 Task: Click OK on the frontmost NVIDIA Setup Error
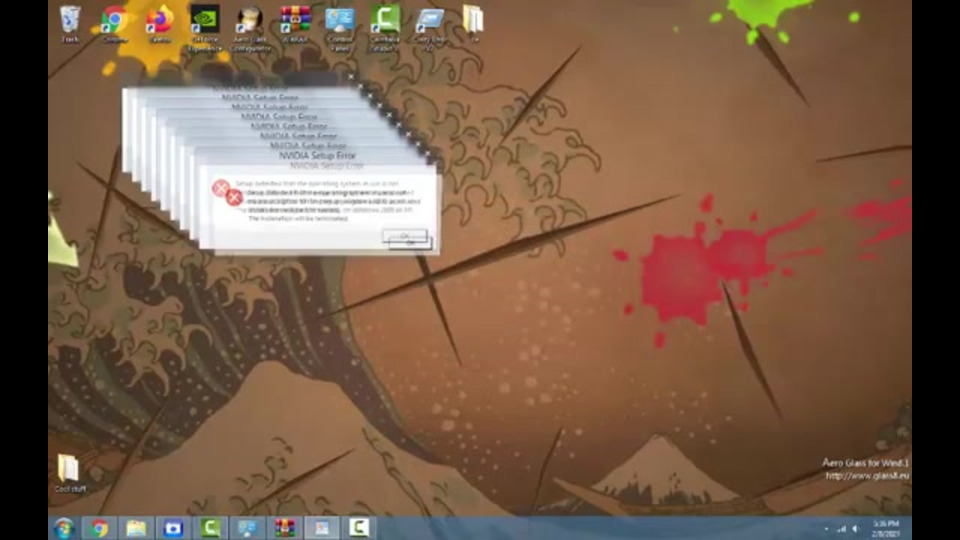pos(410,243)
